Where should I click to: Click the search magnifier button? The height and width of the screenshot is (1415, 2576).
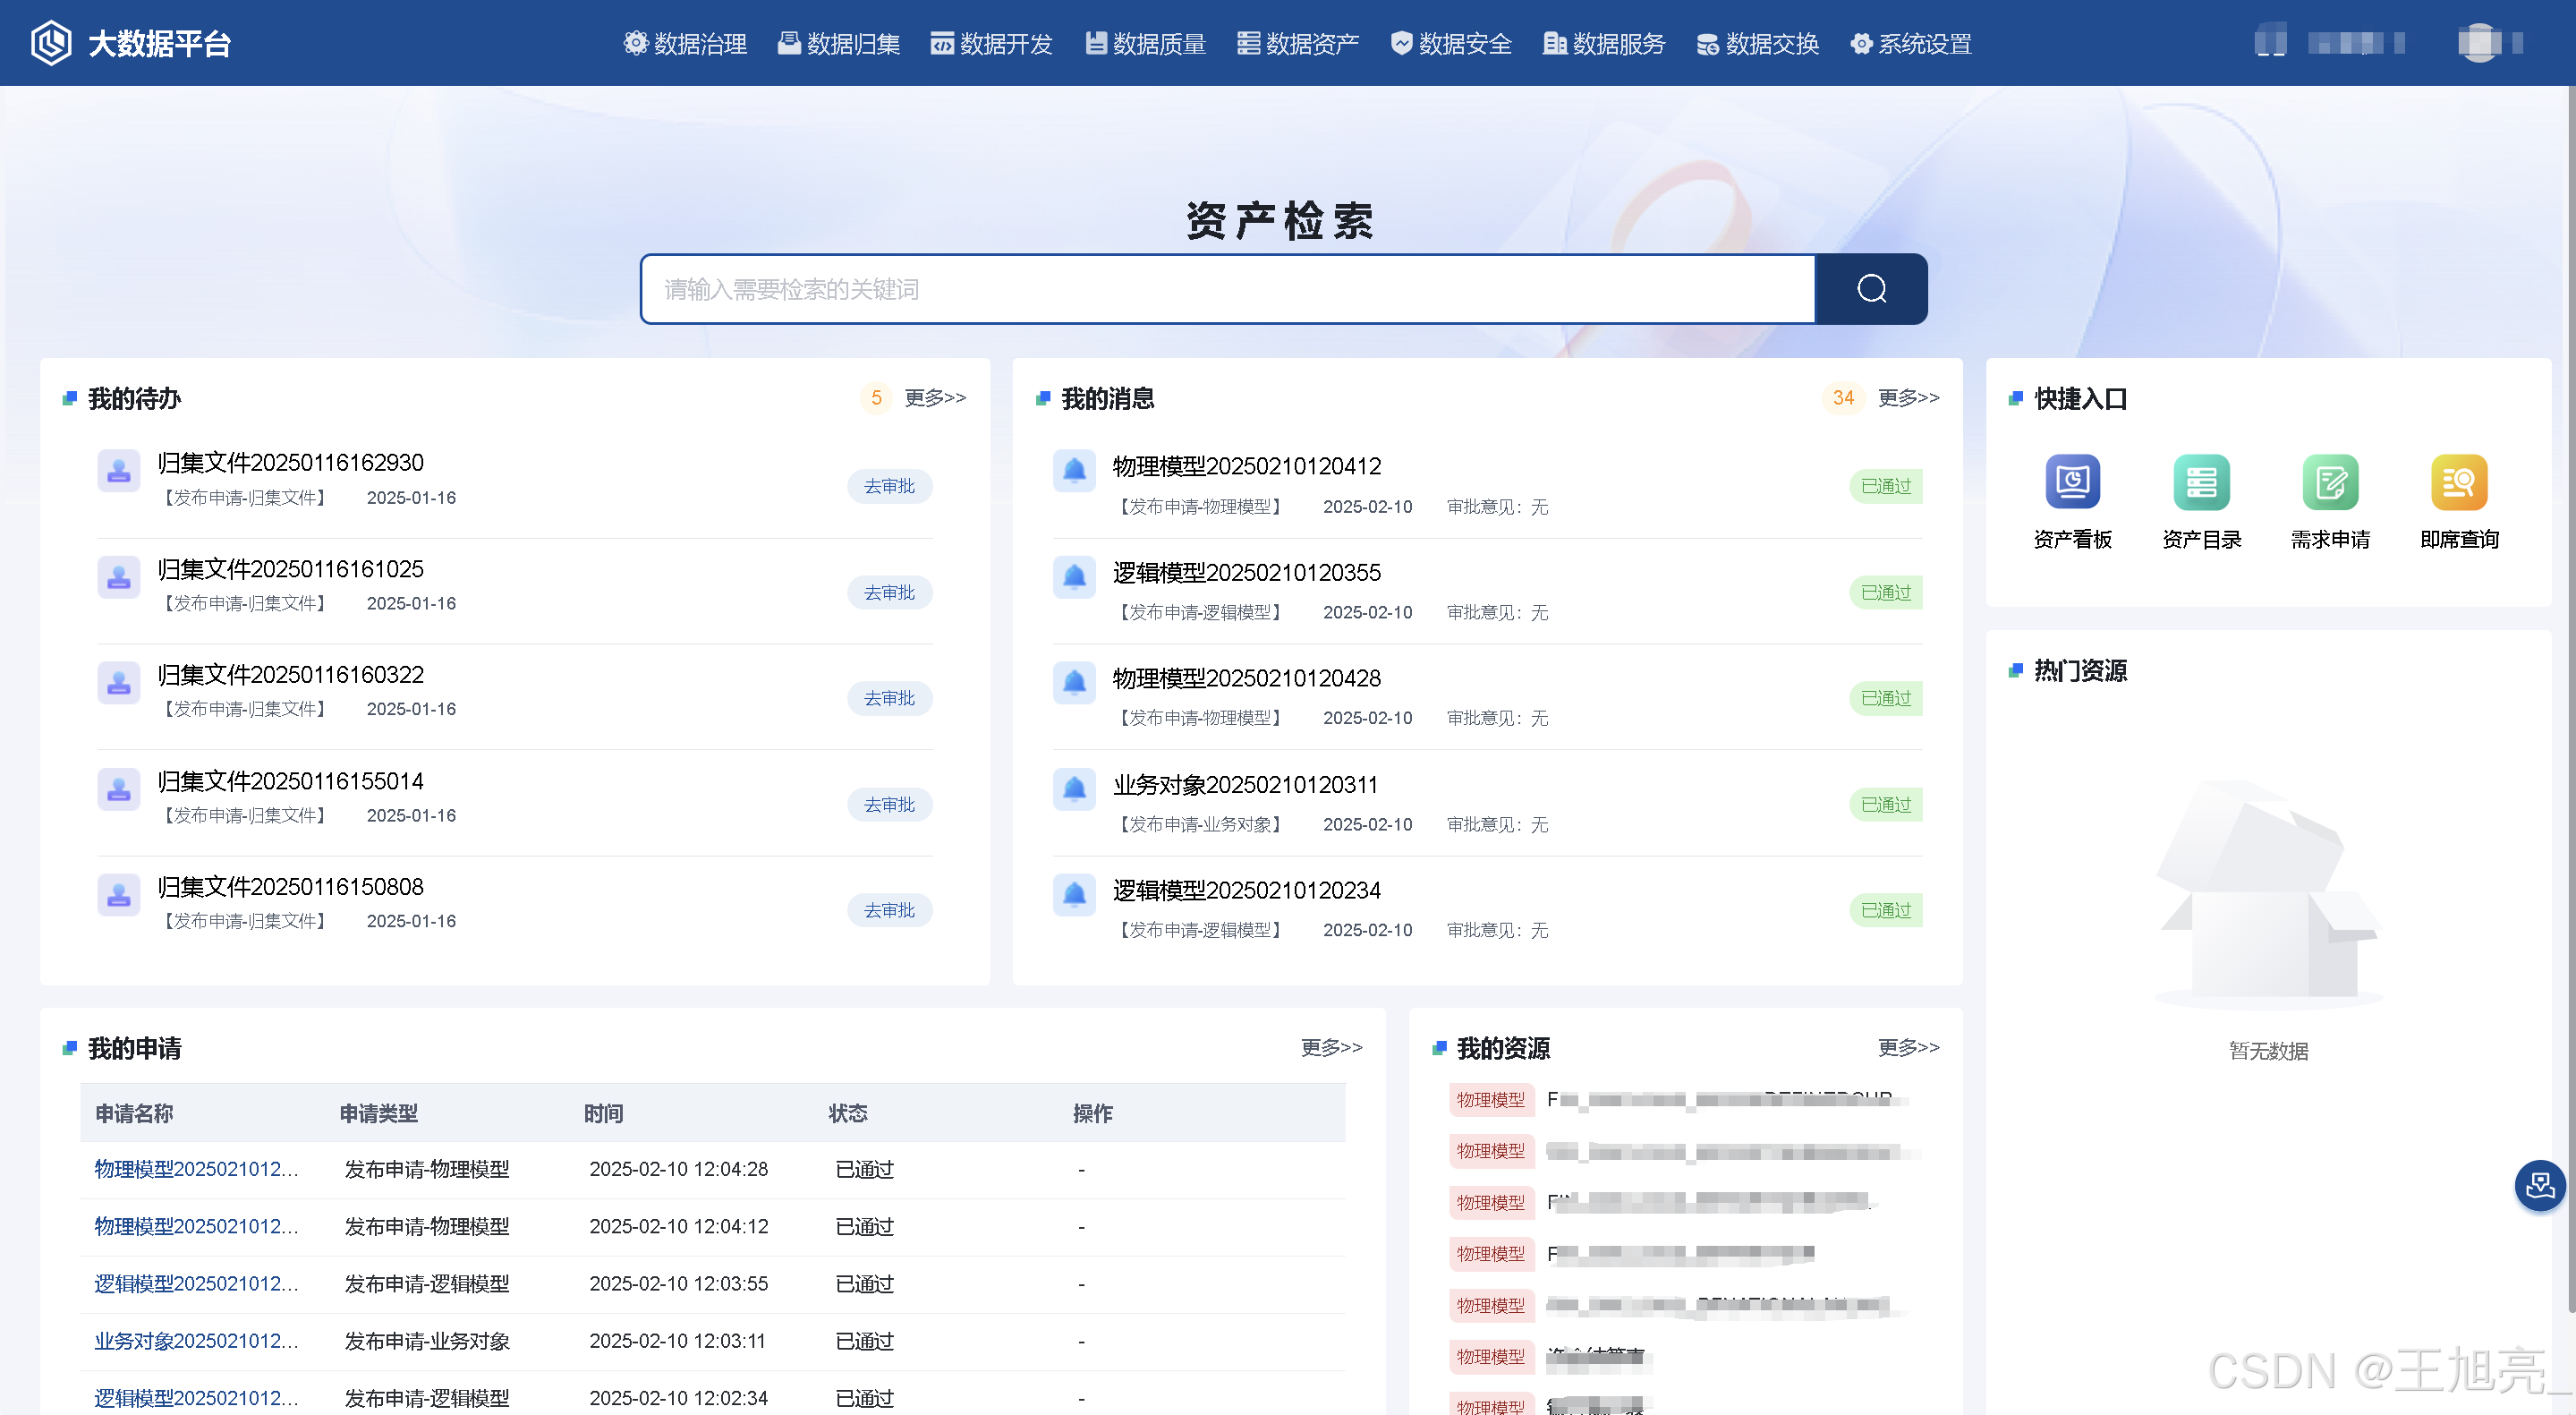(1870, 289)
